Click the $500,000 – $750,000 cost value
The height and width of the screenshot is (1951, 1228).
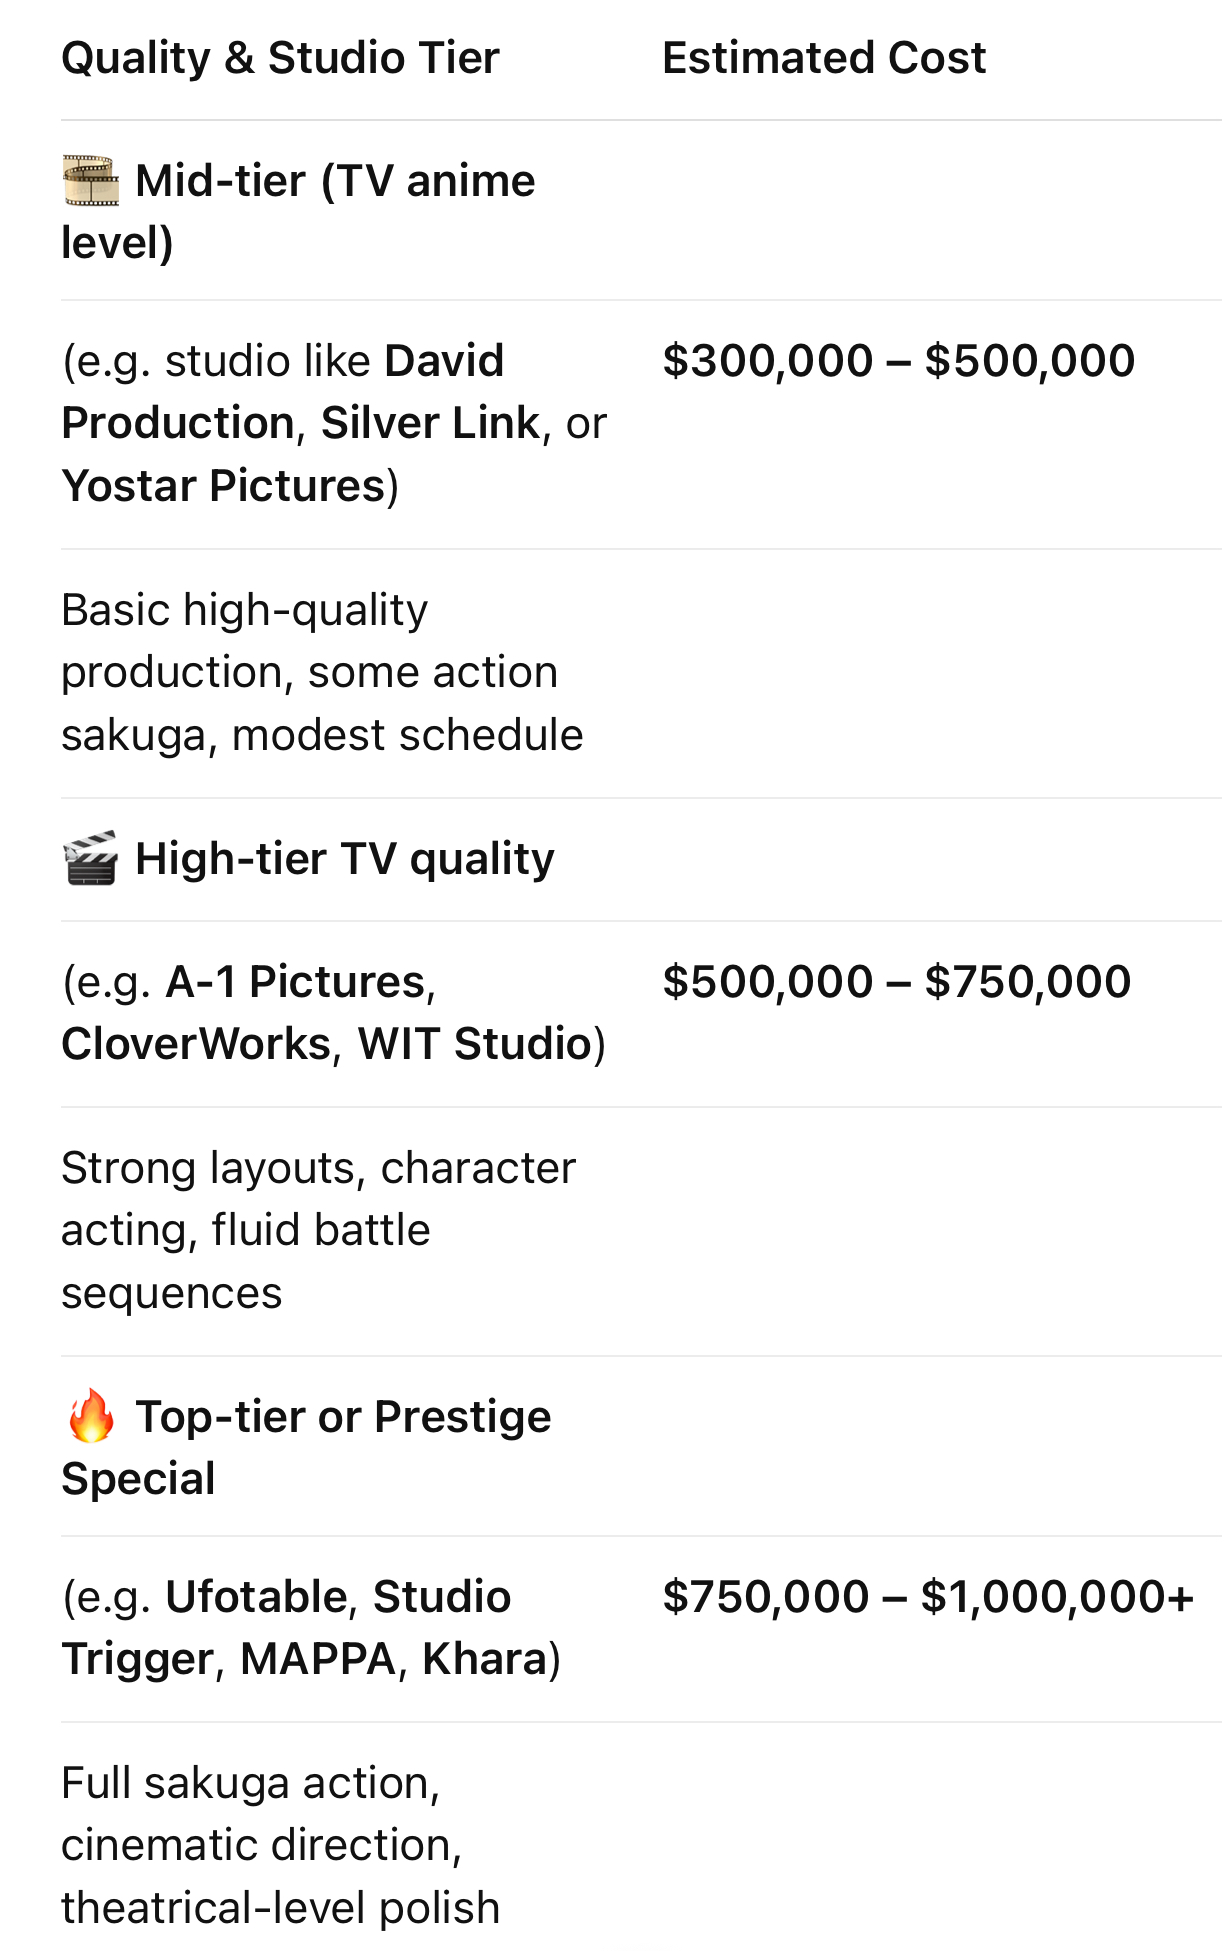[897, 982]
